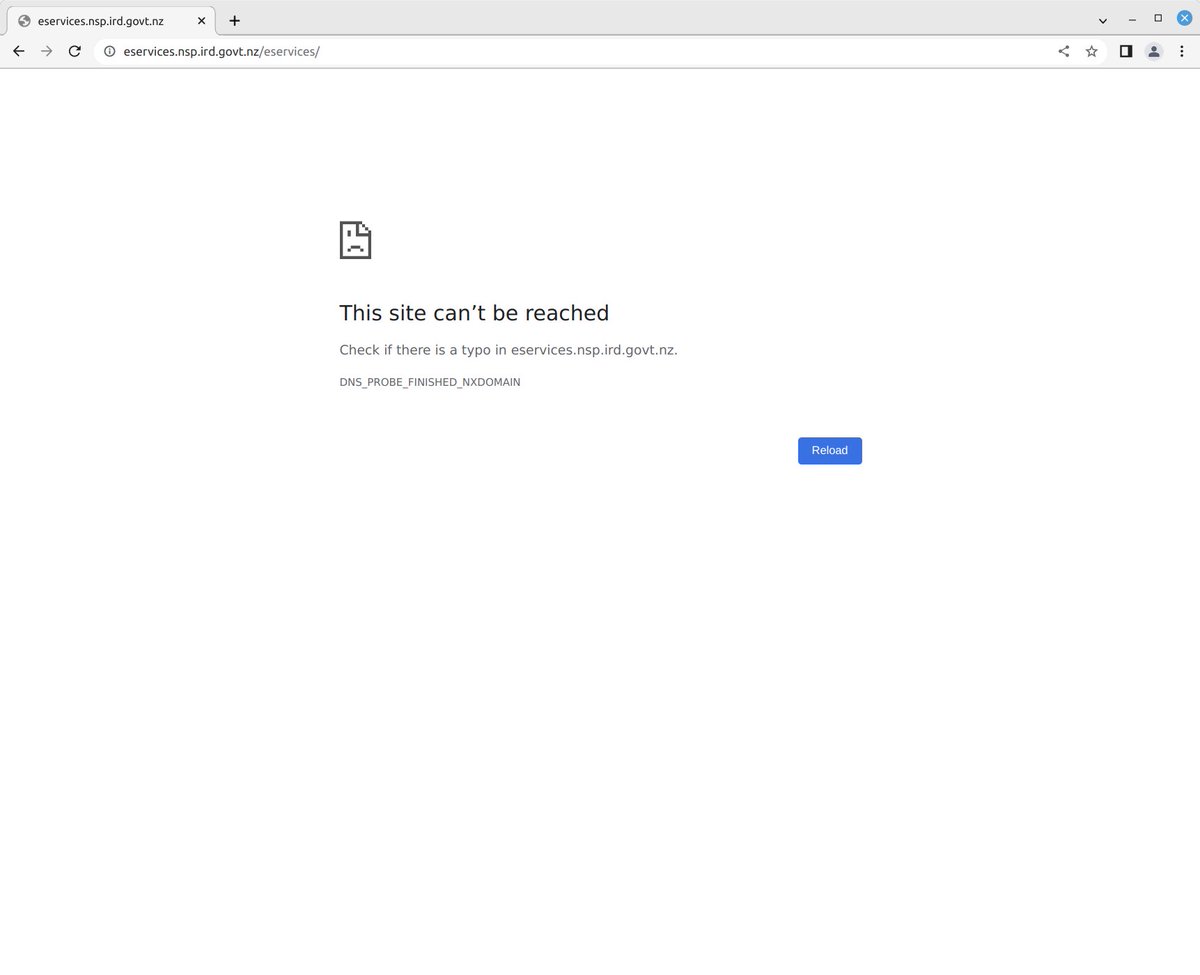This screenshot has width=1200, height=975.
Task: Select the eservices.nsp.ird.govt.nz tab
Action: [111, 20]
